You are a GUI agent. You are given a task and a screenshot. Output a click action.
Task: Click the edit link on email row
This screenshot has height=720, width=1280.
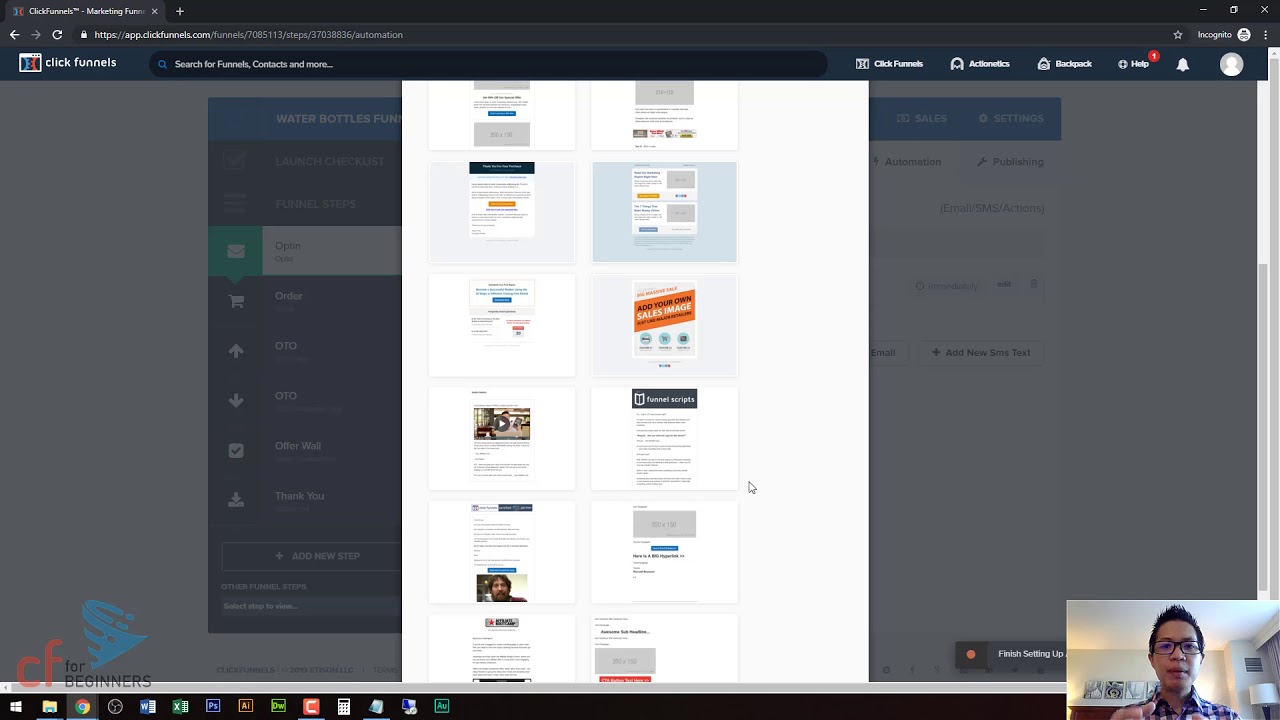click(x=1003, y=285)
